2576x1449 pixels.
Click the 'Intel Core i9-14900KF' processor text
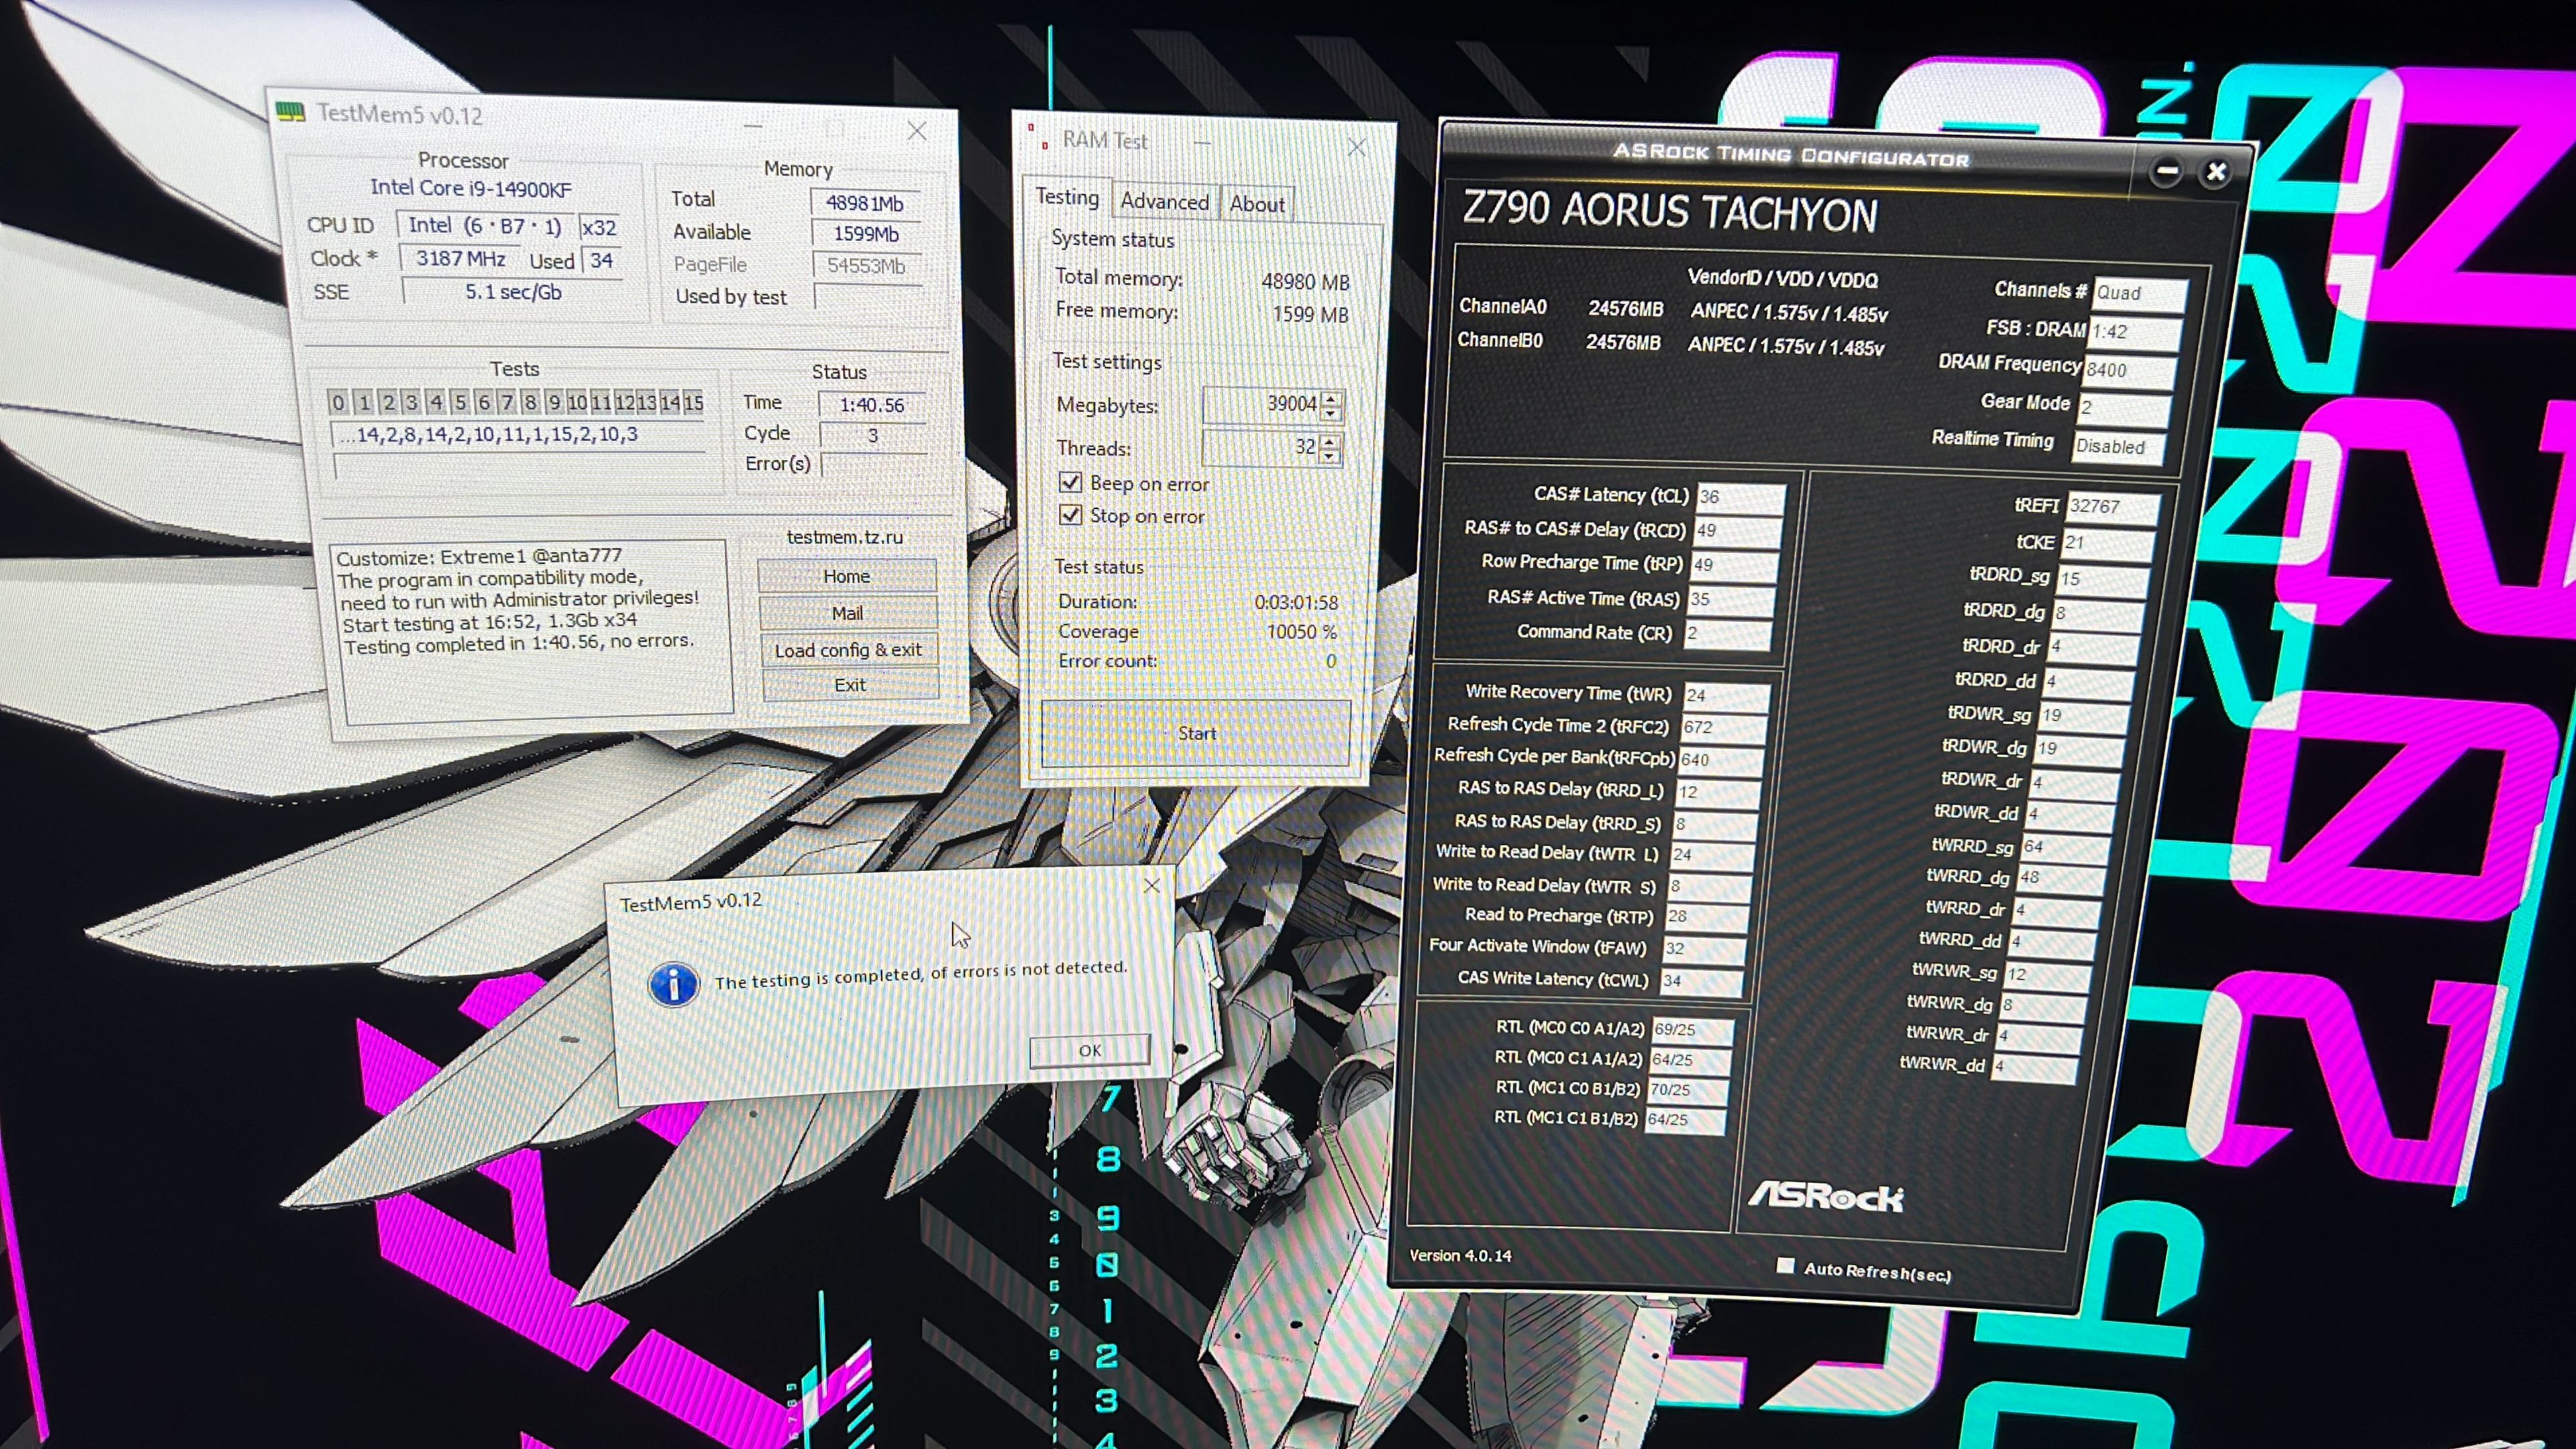pyautogui.click(x=471, y=188)
